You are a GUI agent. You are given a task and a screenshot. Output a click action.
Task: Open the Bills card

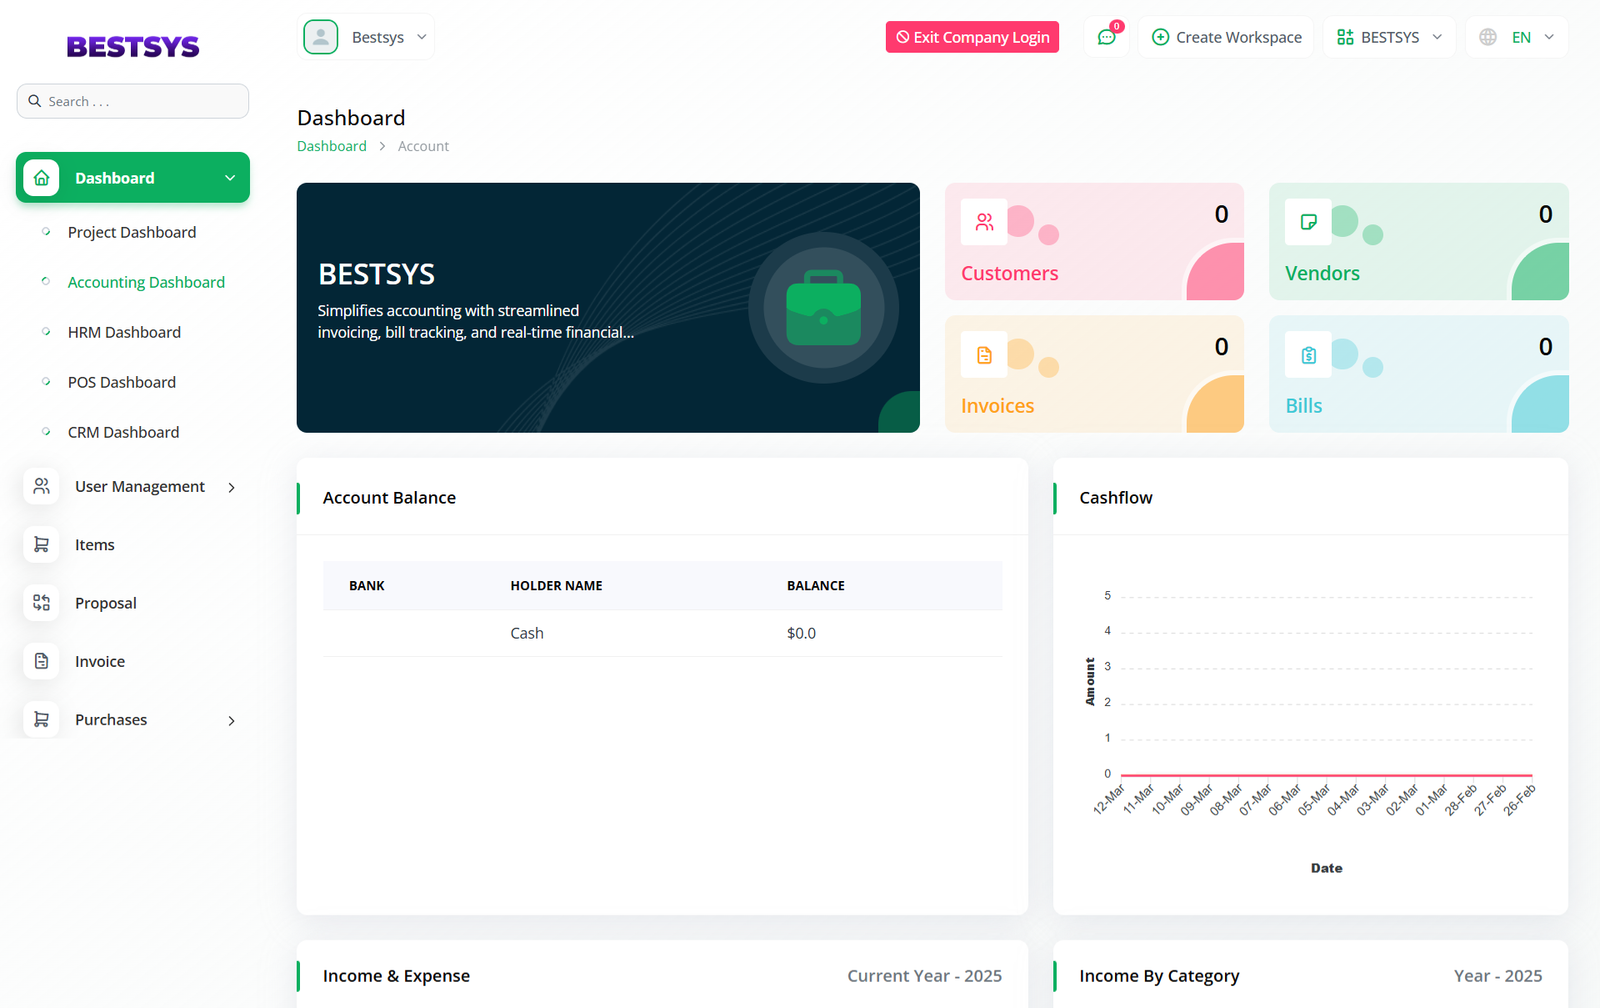pyautogui.click(x=1418, y=374)
